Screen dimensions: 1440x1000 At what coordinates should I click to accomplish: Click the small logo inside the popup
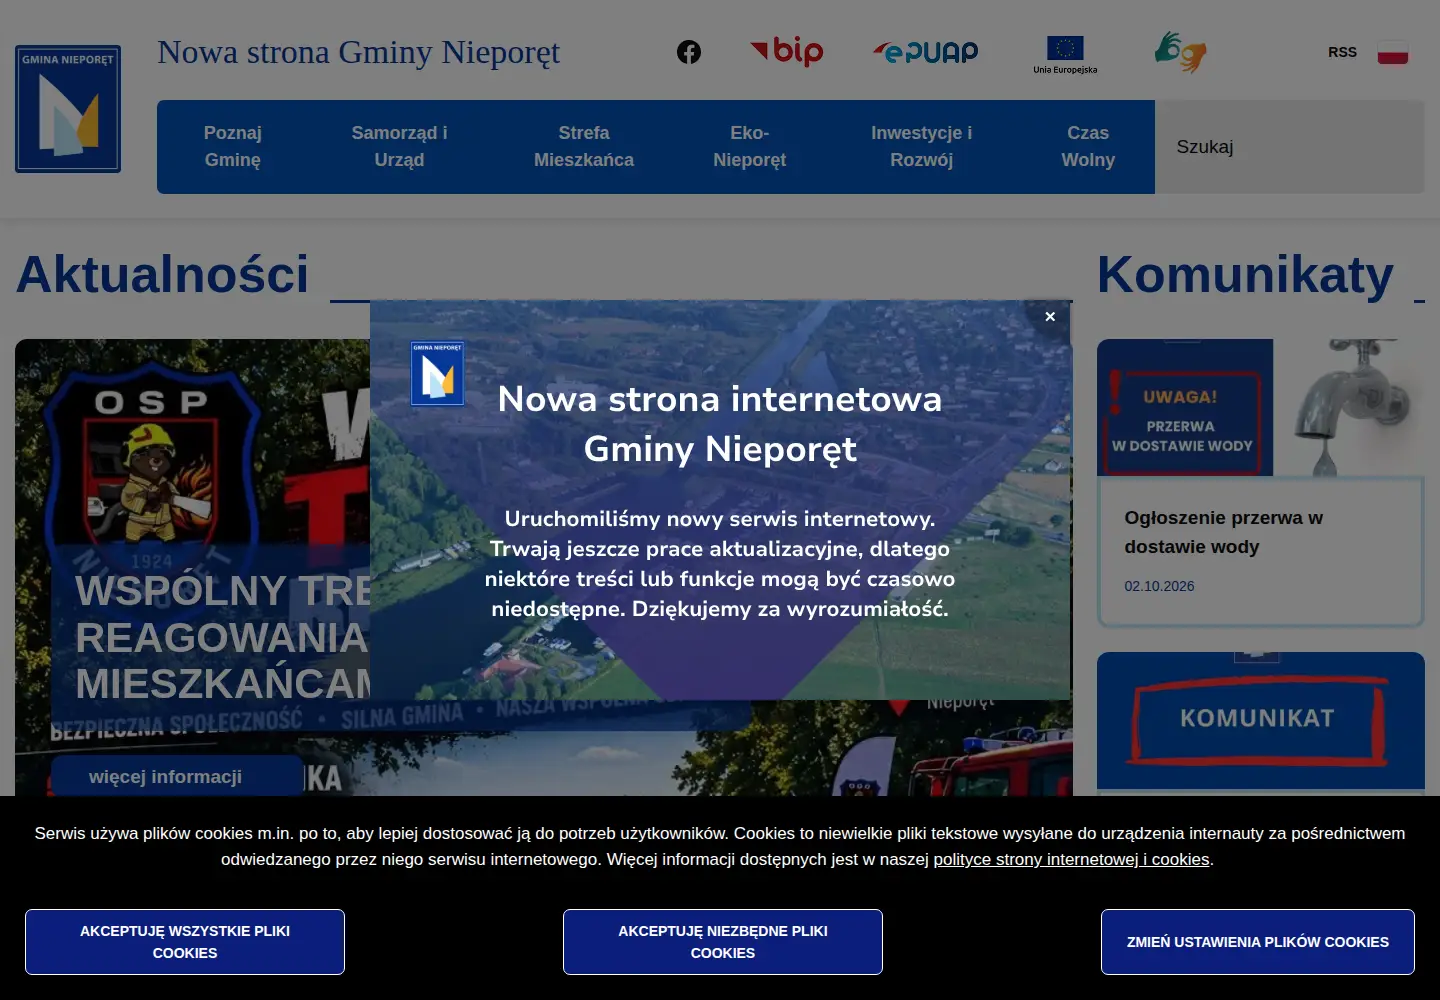(438, 373)
